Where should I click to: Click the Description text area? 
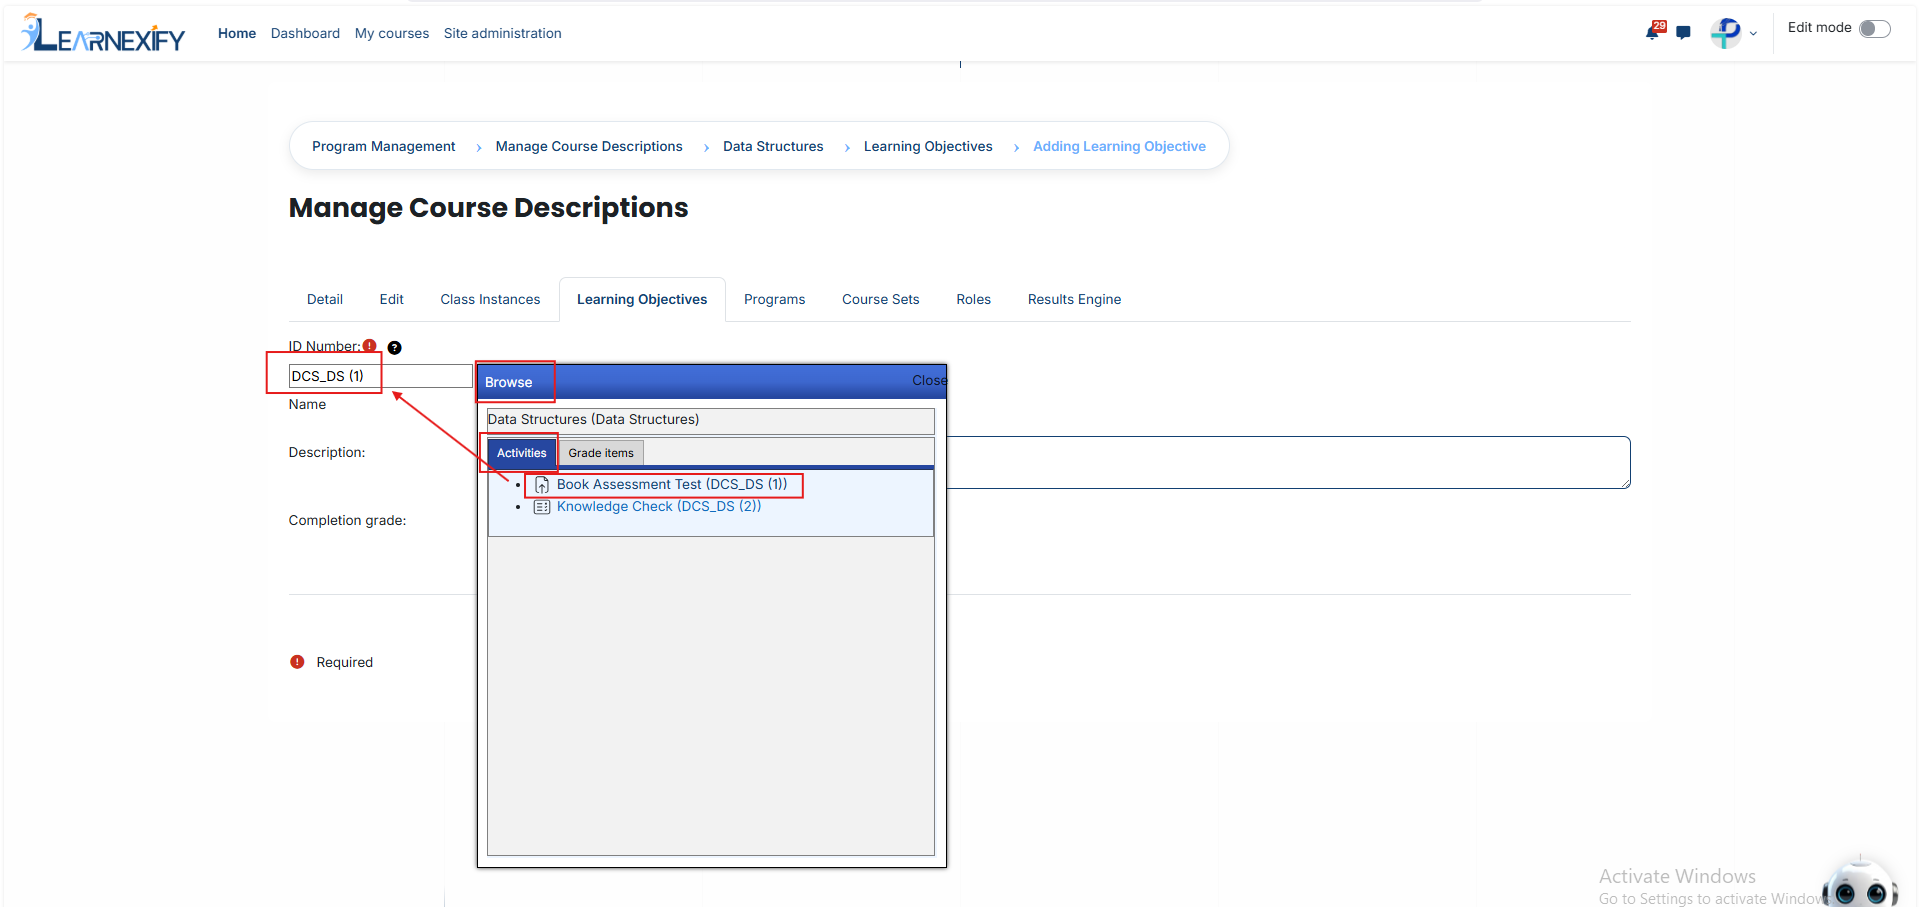[x=1288, y=463]
